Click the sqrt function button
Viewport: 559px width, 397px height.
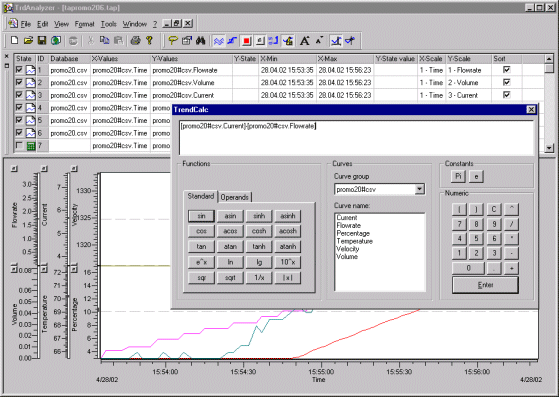230,277
